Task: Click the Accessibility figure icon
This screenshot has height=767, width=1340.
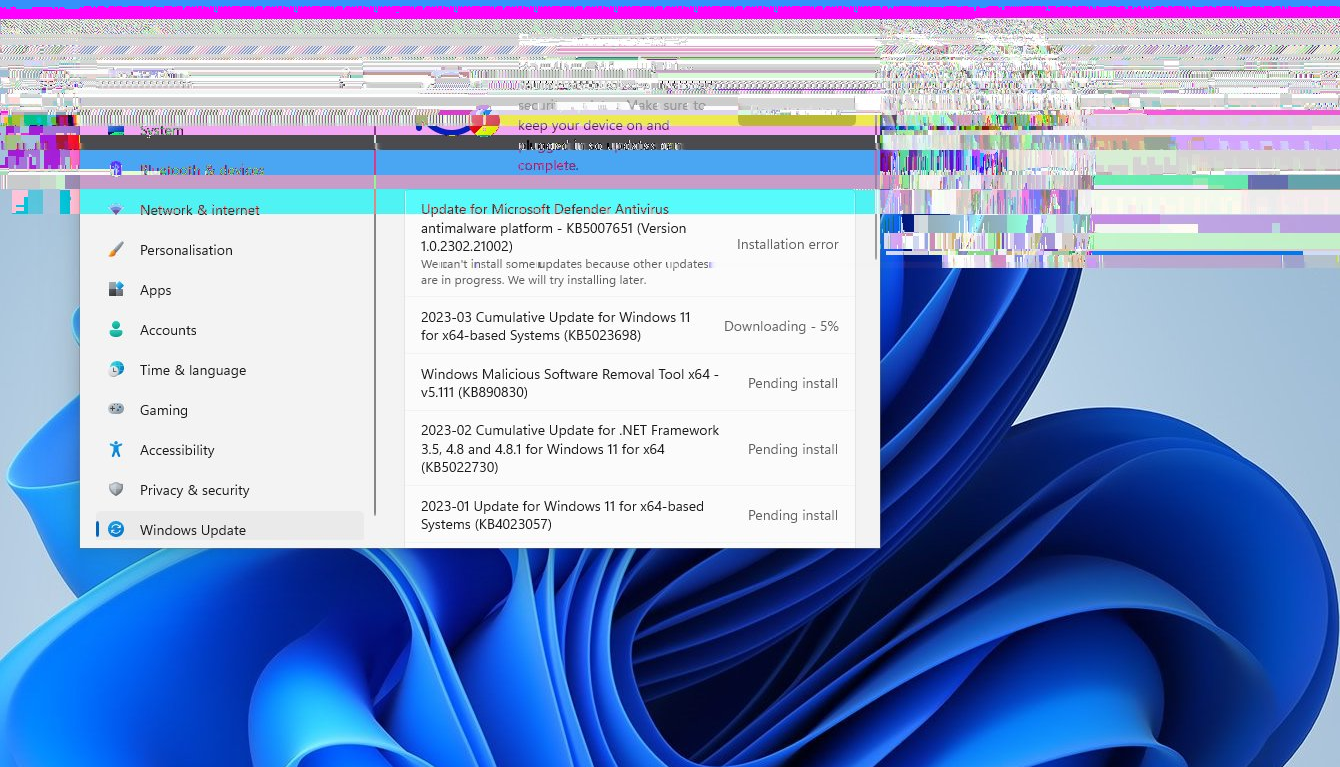Action: [116, 450]
